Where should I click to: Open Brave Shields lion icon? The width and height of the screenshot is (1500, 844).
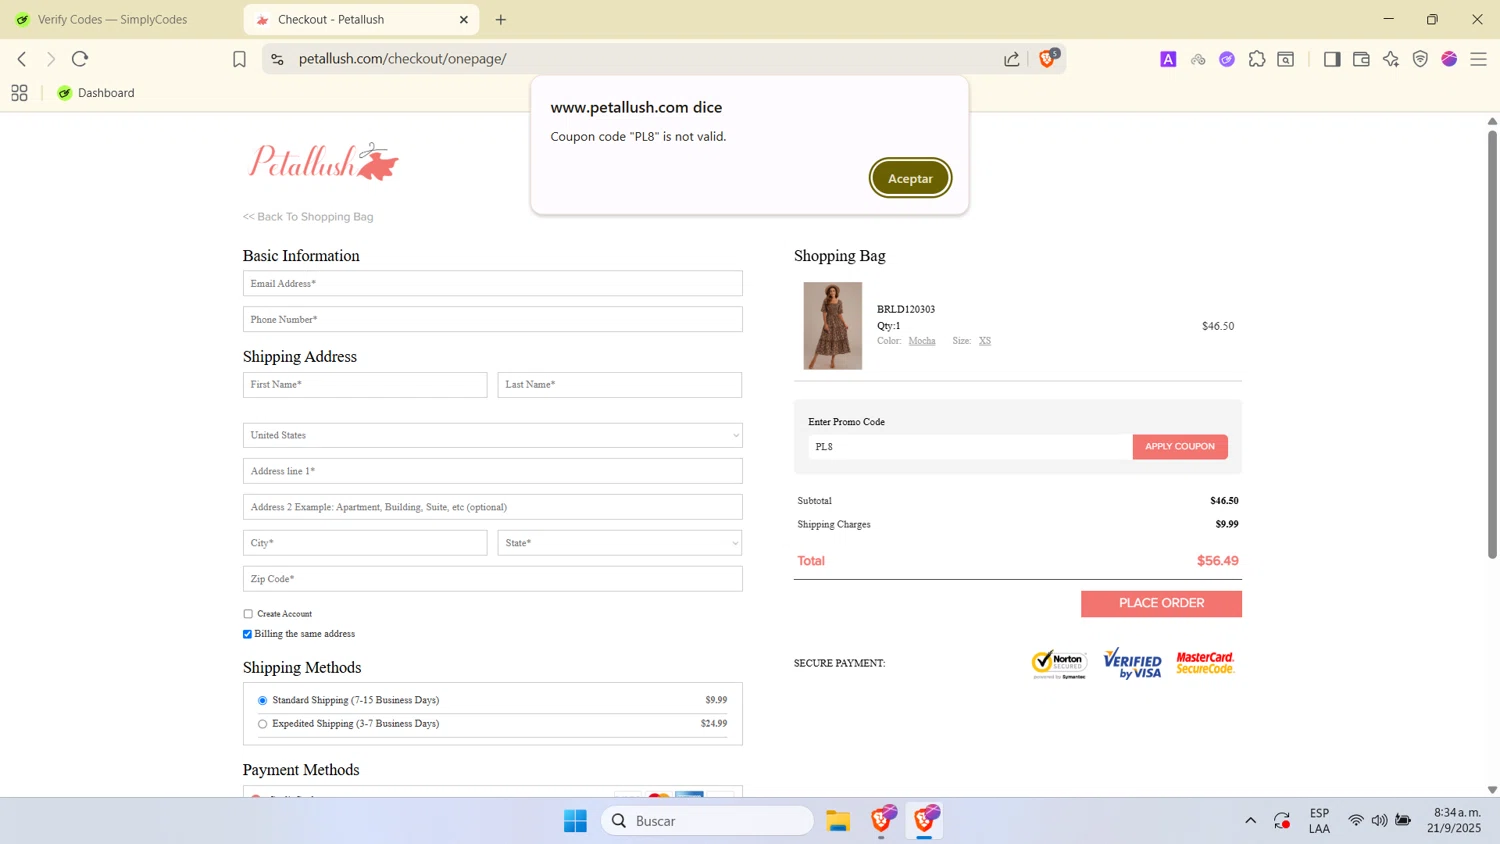[x=1047, y=59]
